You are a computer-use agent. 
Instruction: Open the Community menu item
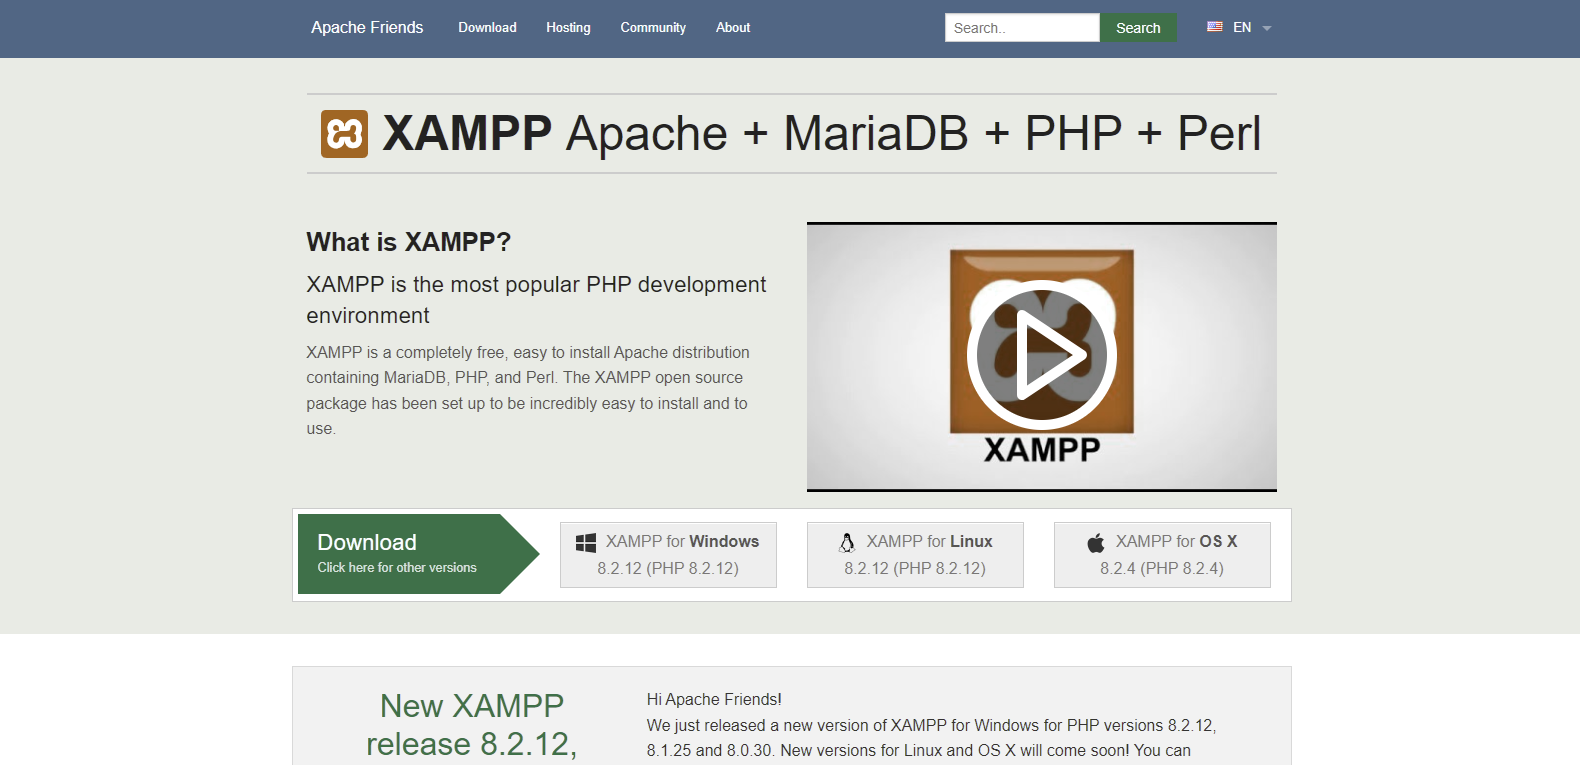click(653, 28)
